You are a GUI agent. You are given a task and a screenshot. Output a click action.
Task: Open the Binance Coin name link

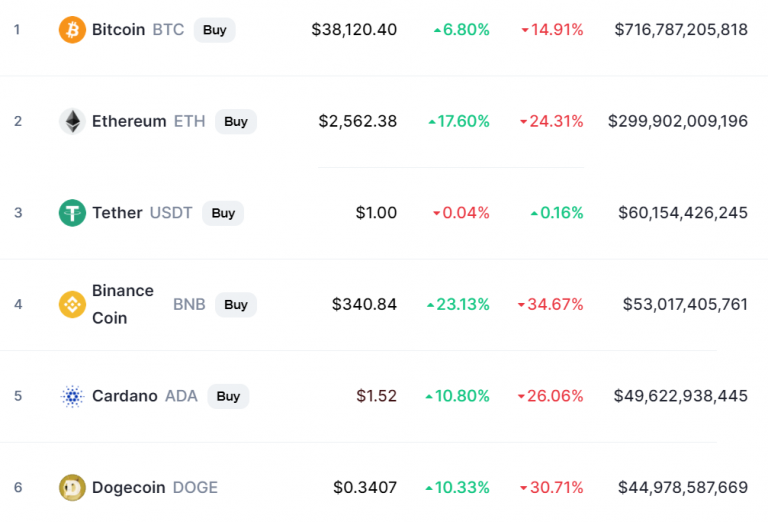coord(123,304)
